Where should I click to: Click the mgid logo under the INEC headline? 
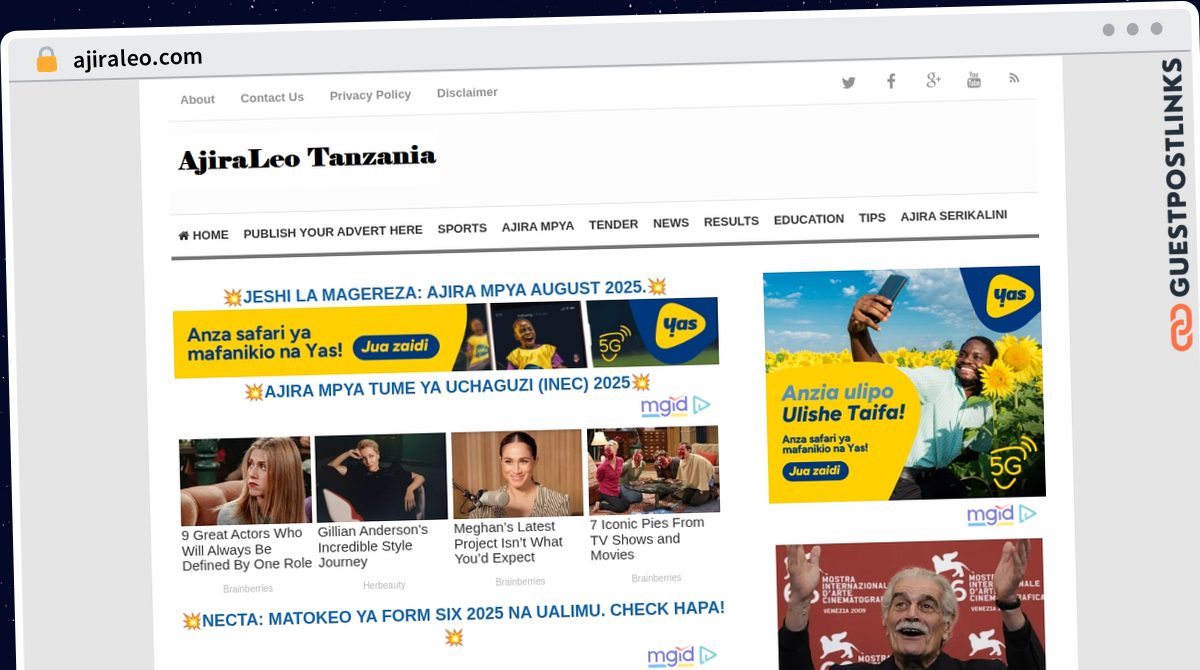click(675, 406)
